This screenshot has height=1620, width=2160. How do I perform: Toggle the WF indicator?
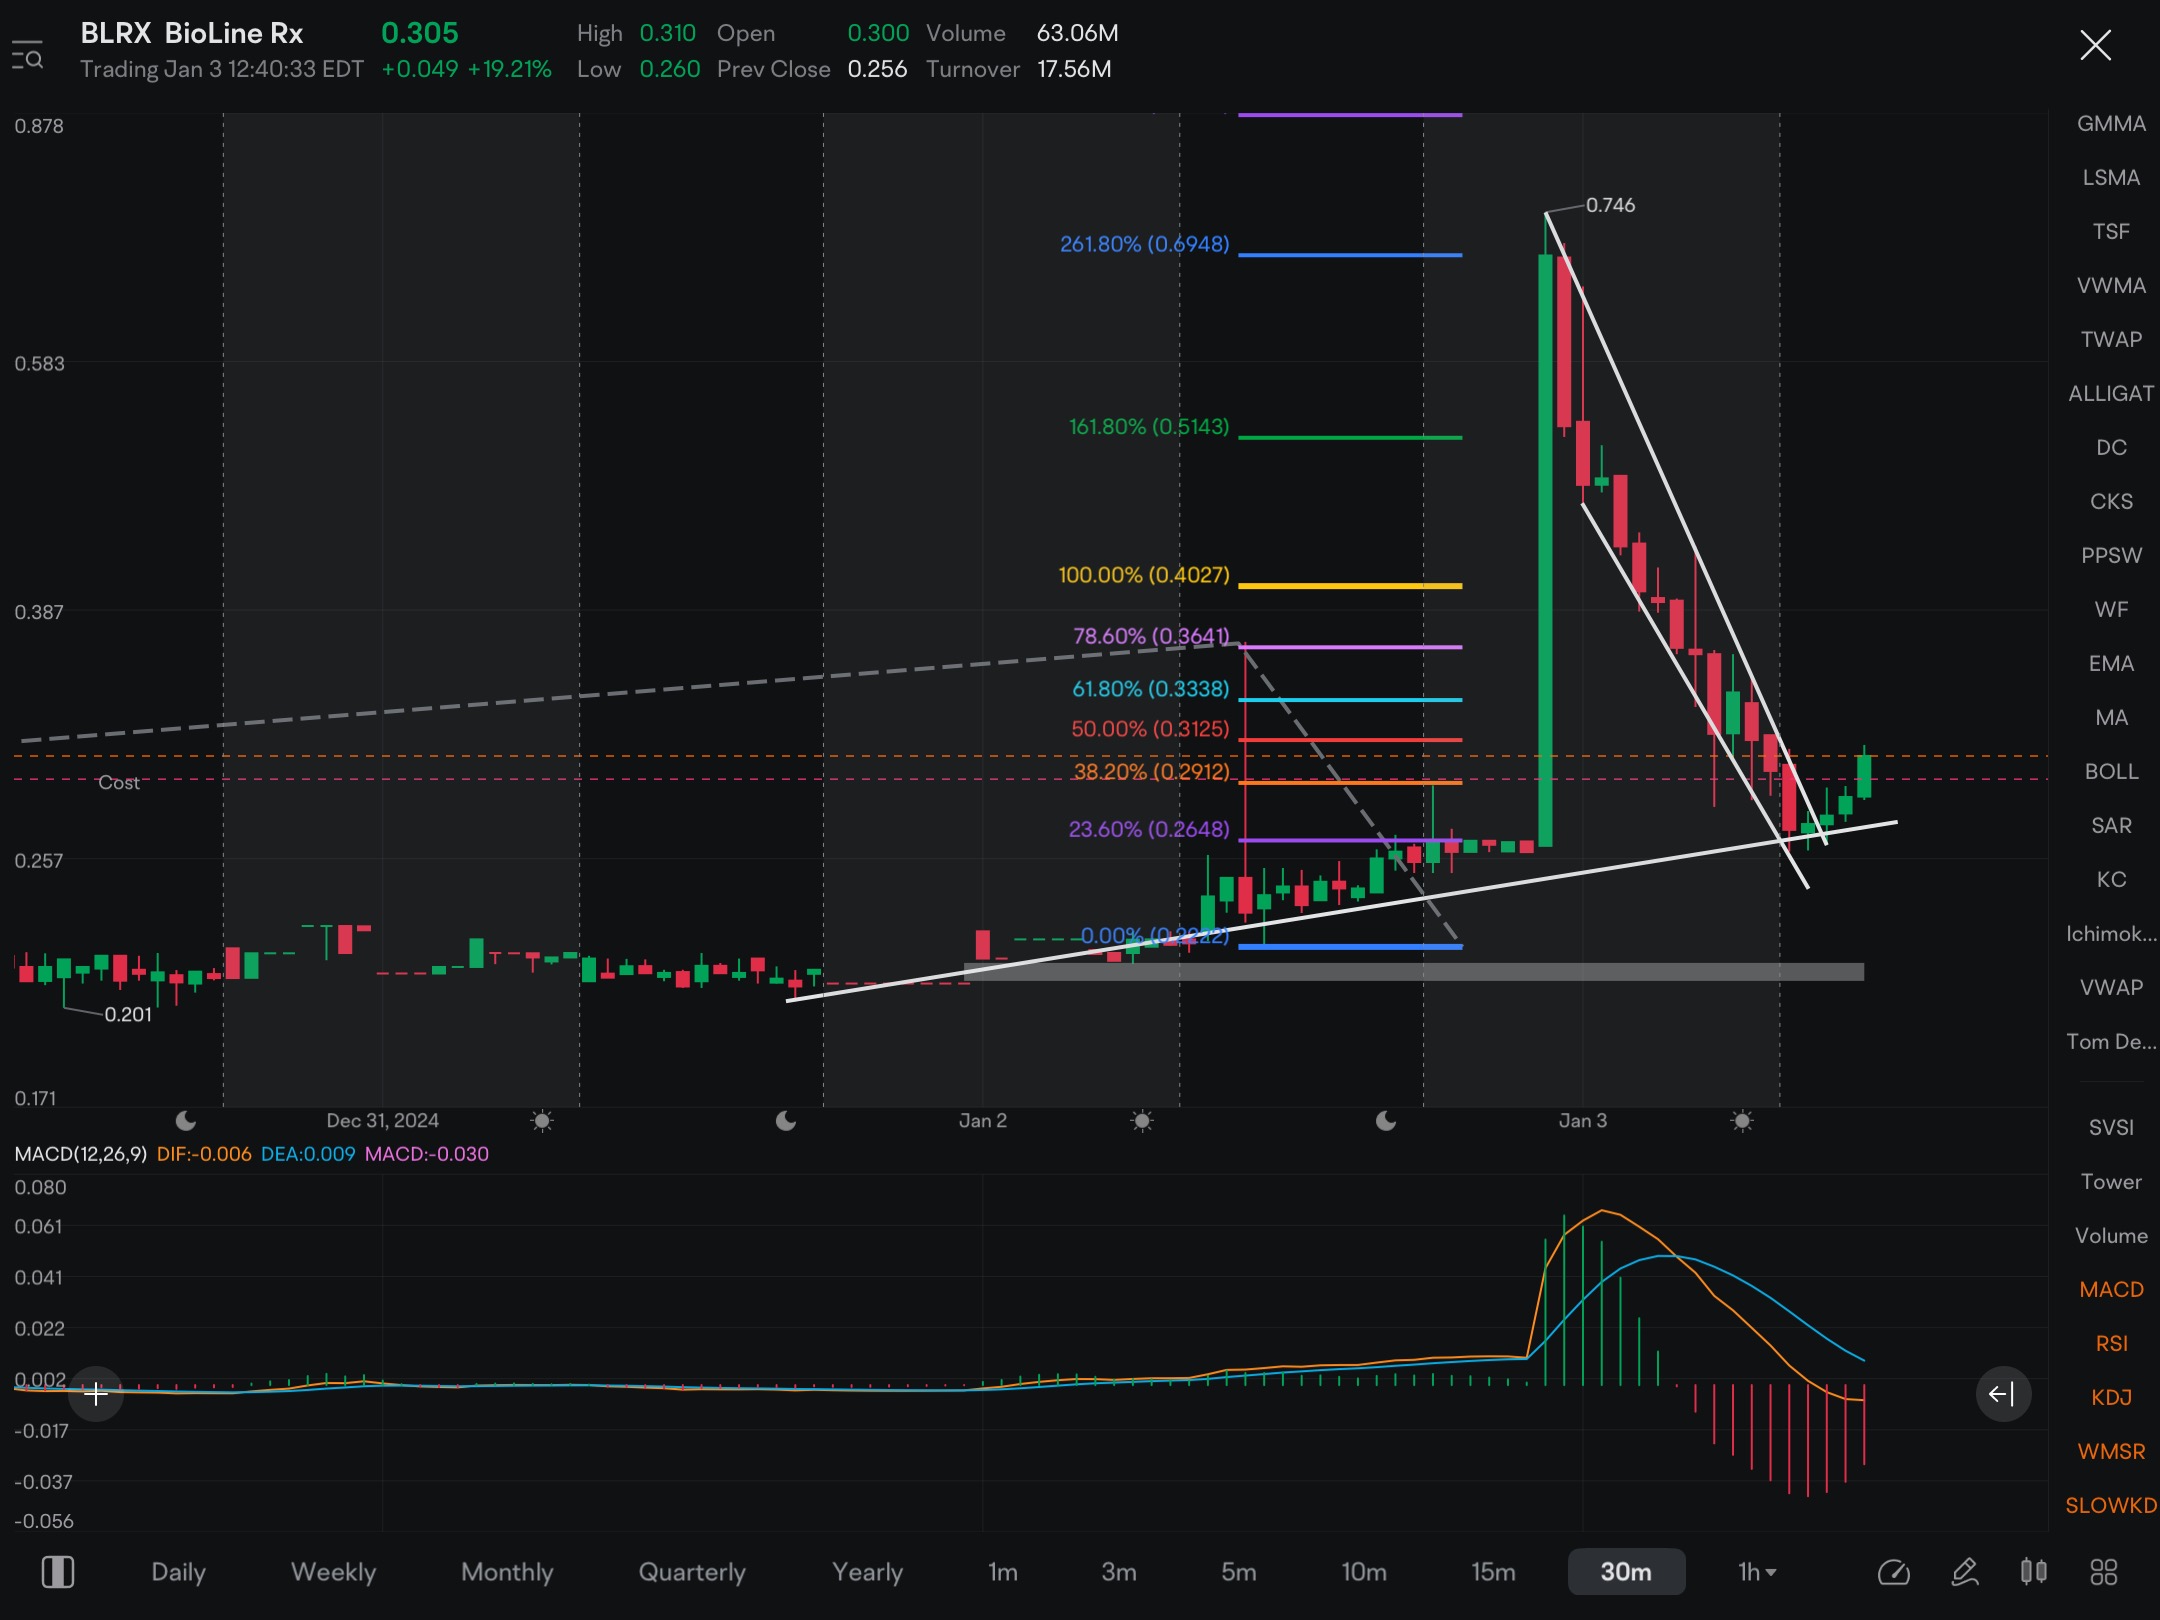(2111, 609)
